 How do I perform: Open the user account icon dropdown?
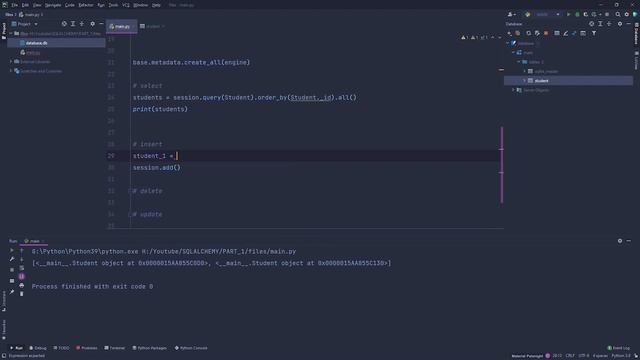[x=511, y=14]
